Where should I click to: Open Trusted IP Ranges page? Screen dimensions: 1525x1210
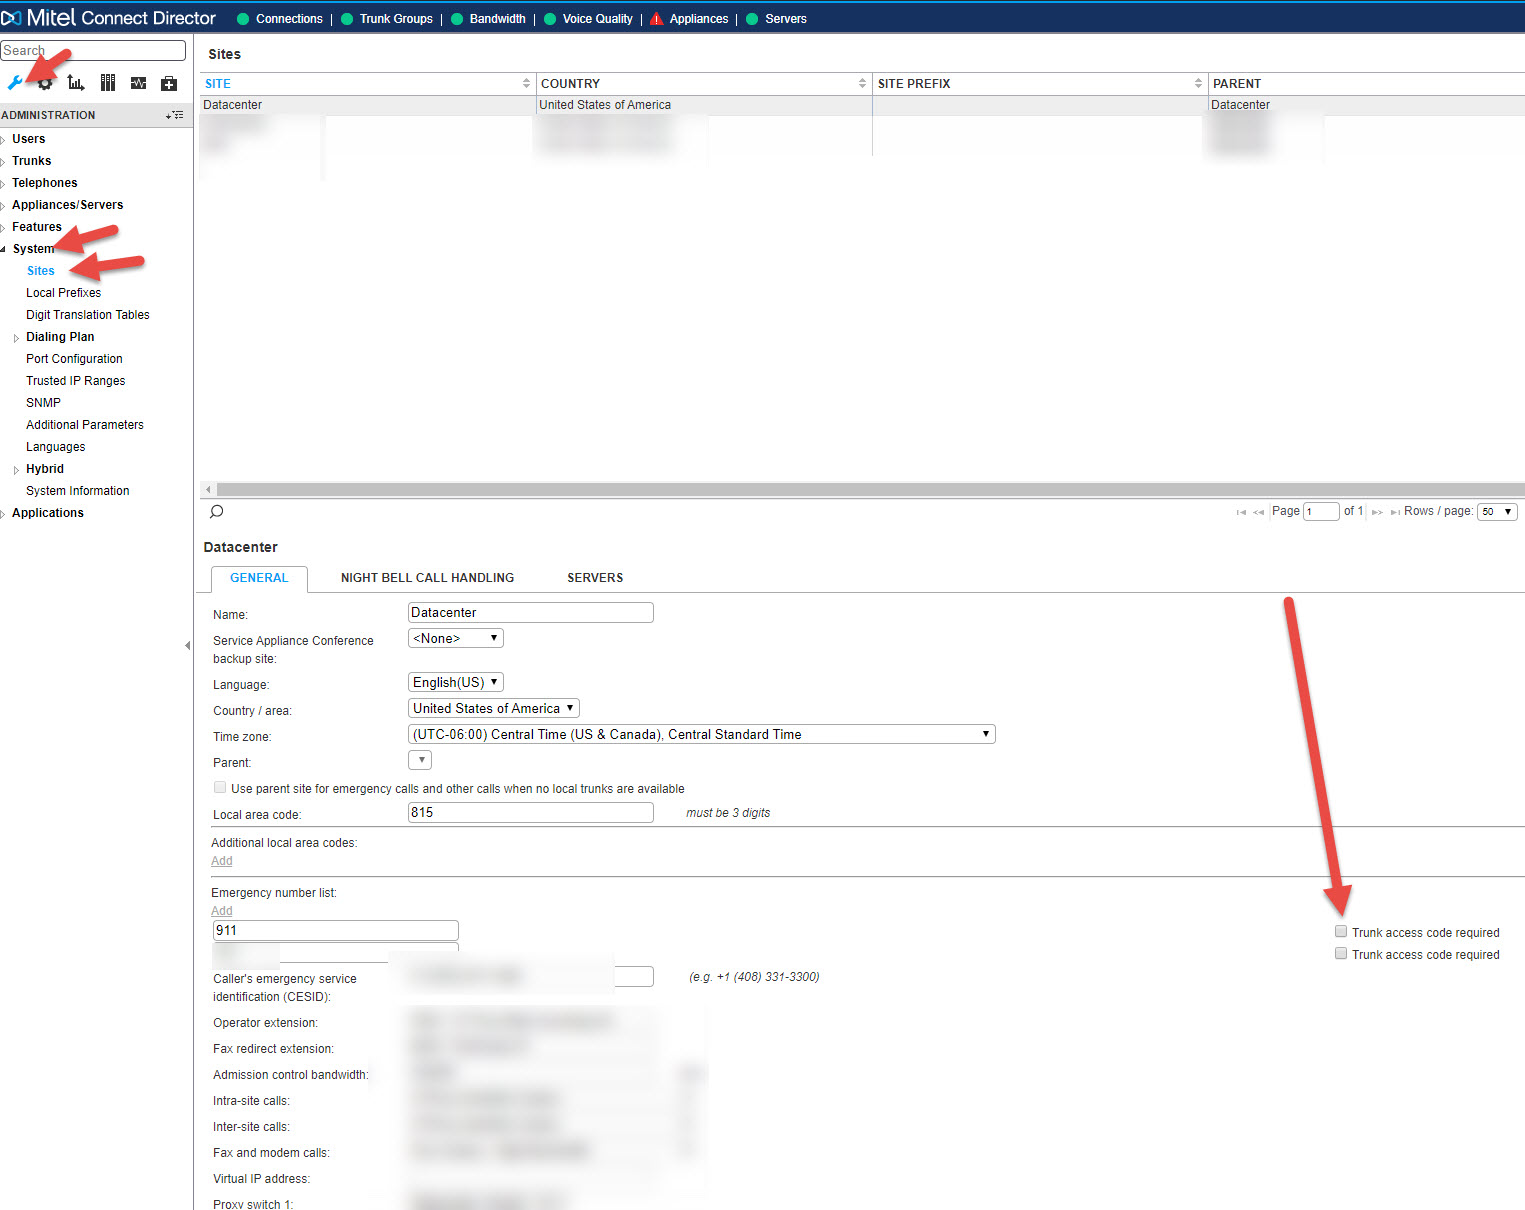(x=76, y=381)
